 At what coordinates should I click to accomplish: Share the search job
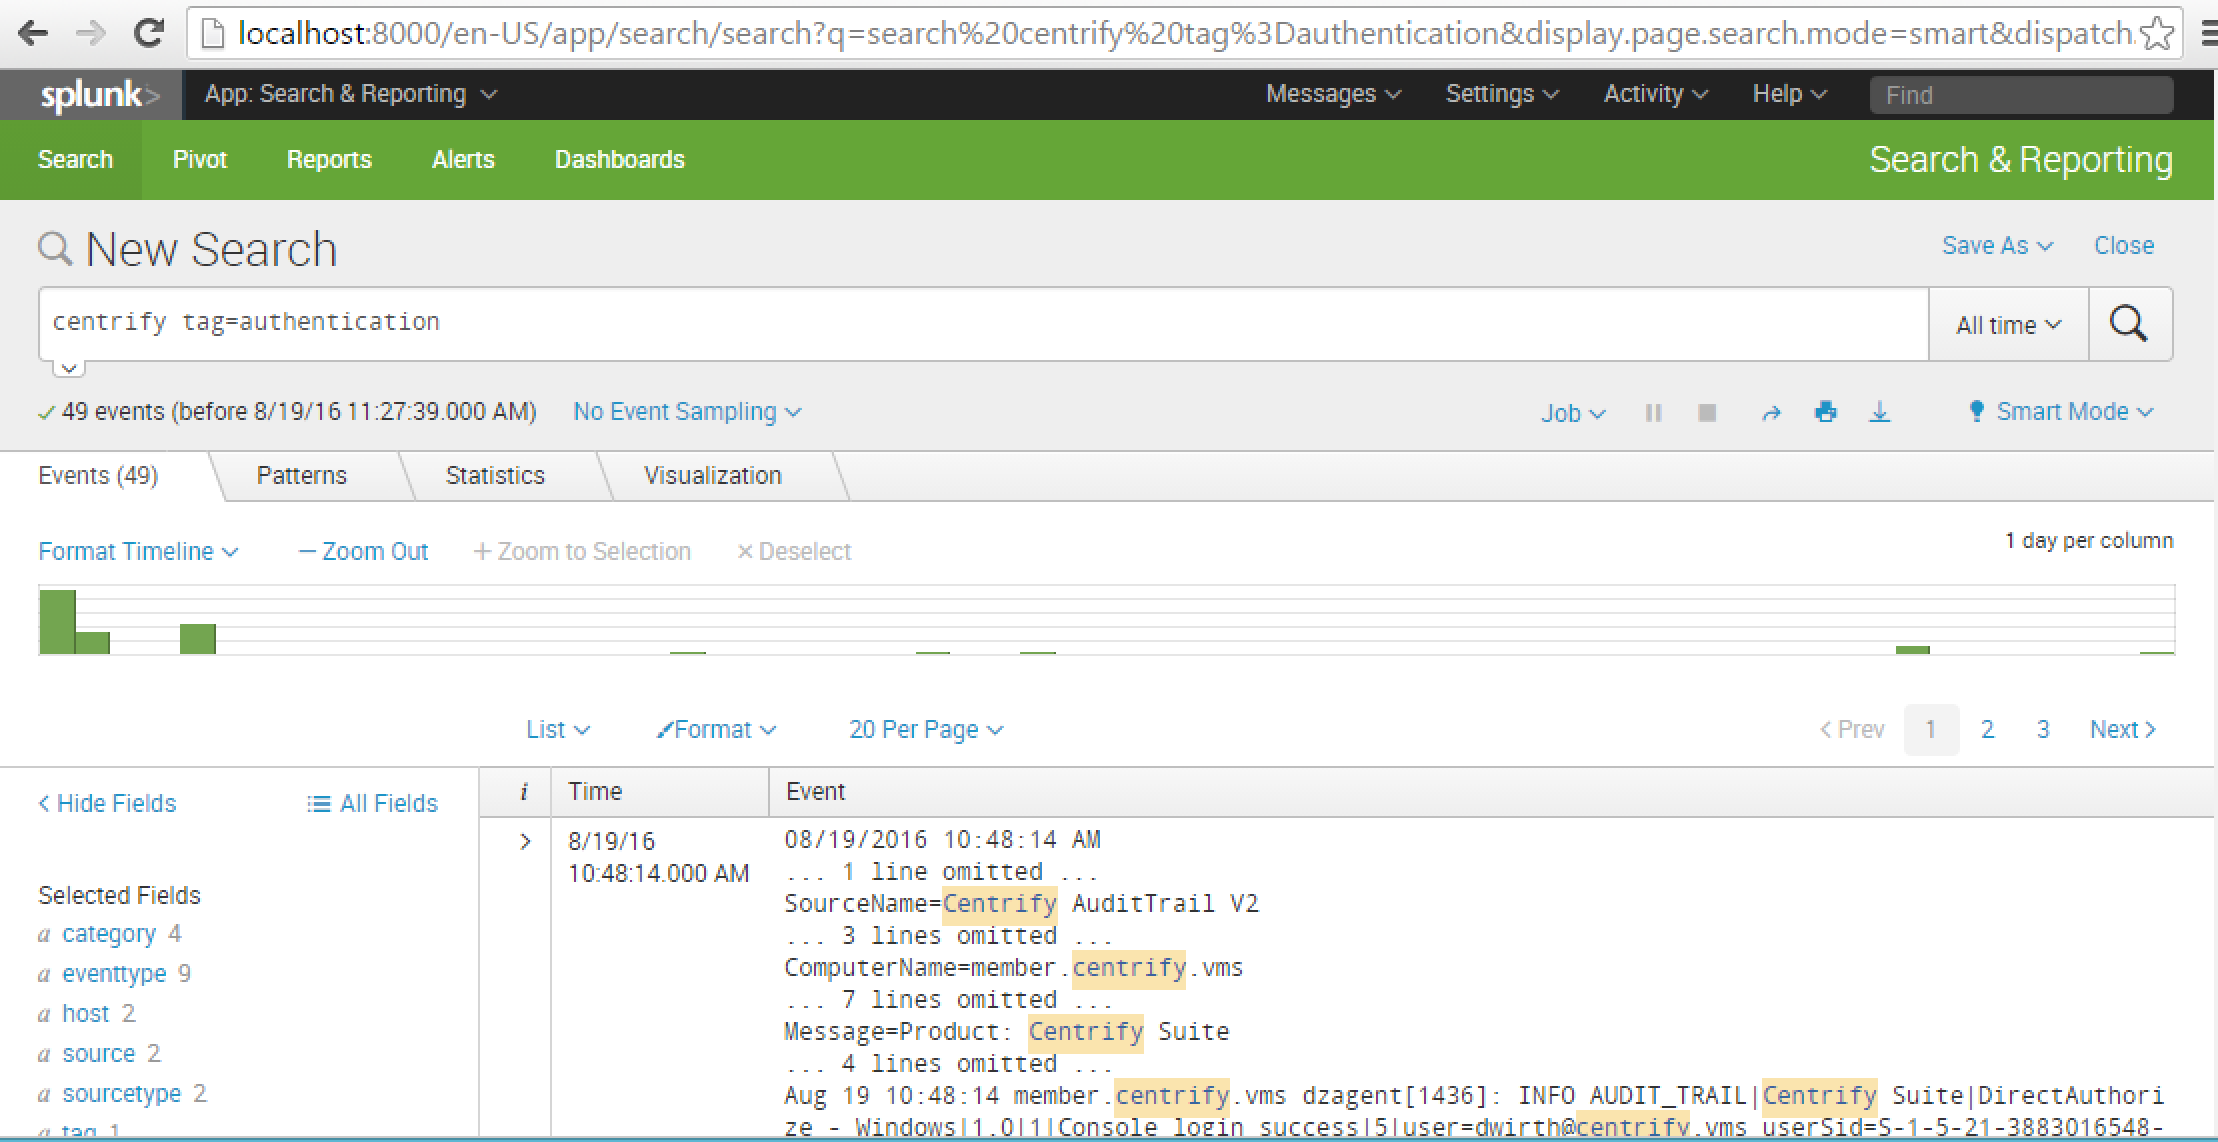(x=1771, y=412)
